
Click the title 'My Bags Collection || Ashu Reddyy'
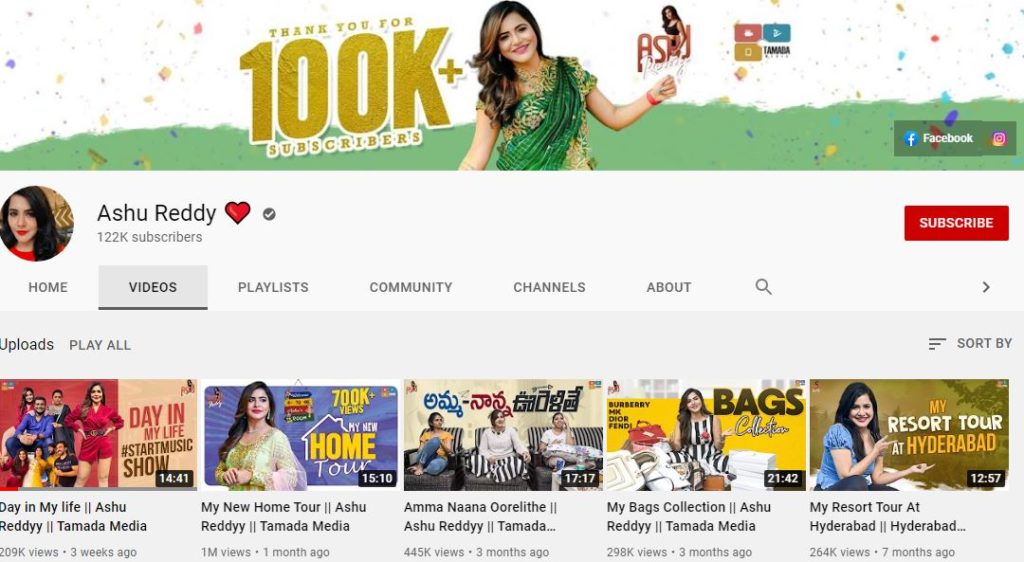pyautogui.click(x=689, y=516)
